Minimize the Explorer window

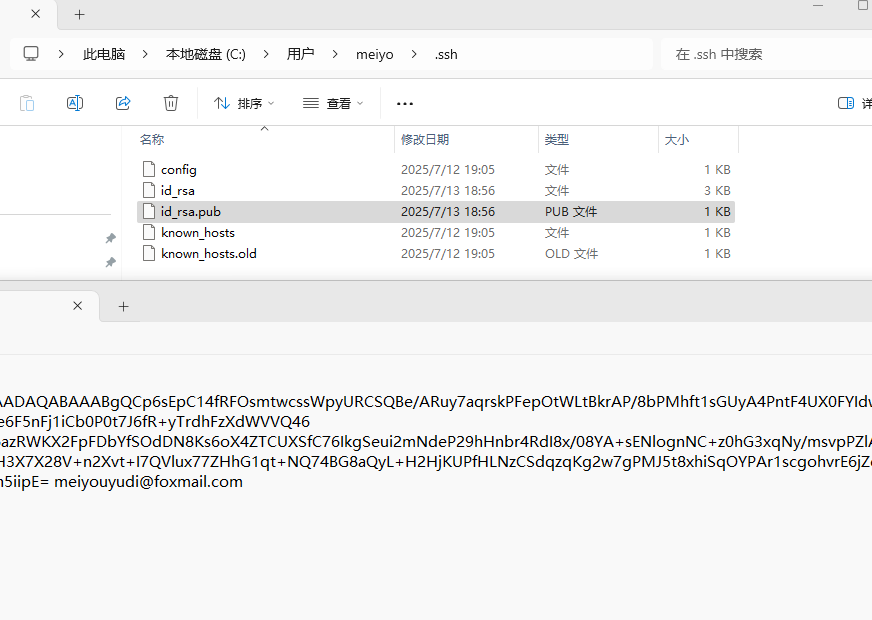818,5
